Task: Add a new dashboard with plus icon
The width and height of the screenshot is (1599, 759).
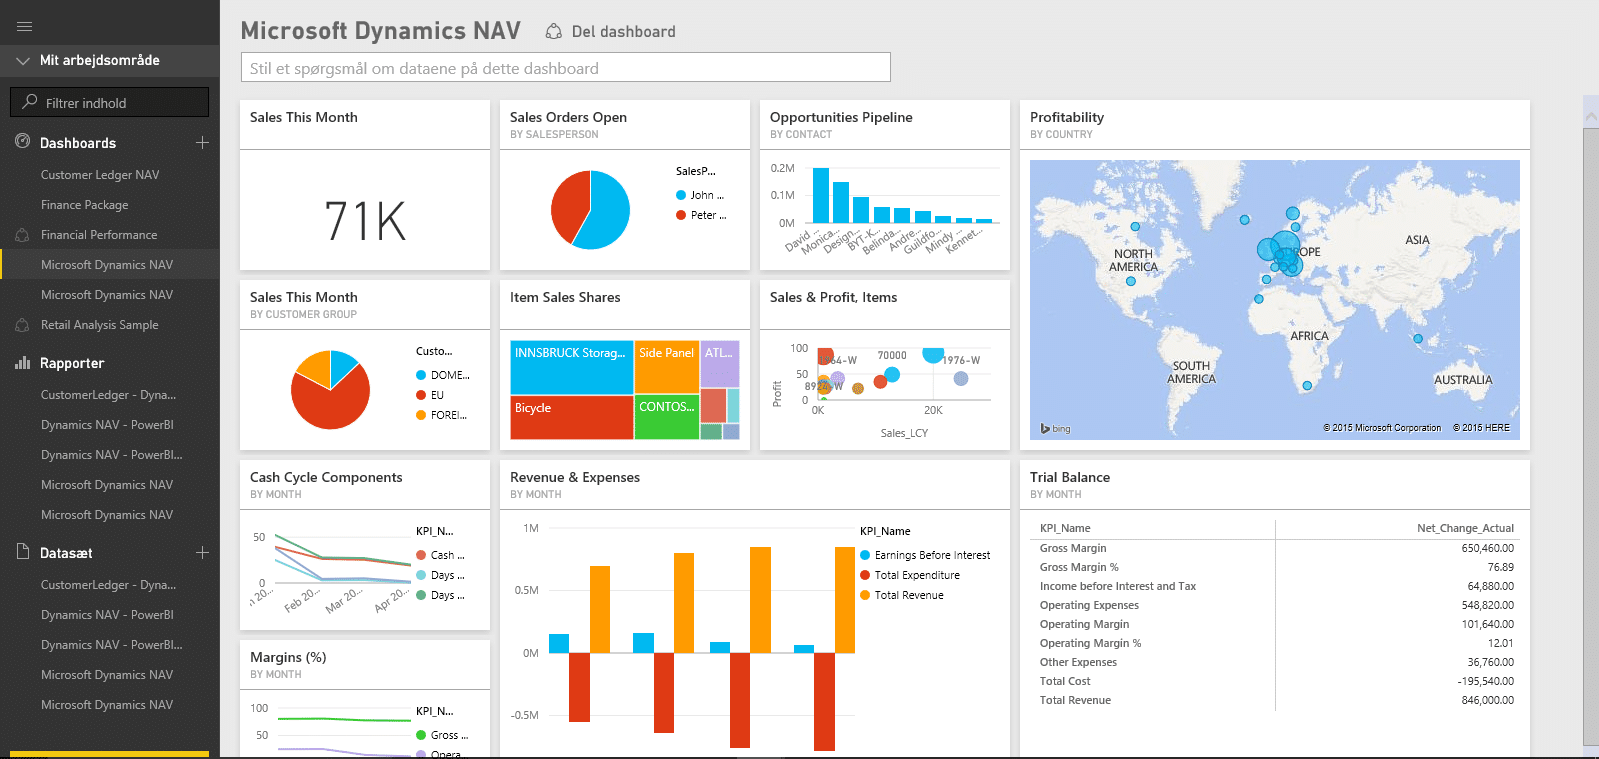Action: [x=202, y=142]
